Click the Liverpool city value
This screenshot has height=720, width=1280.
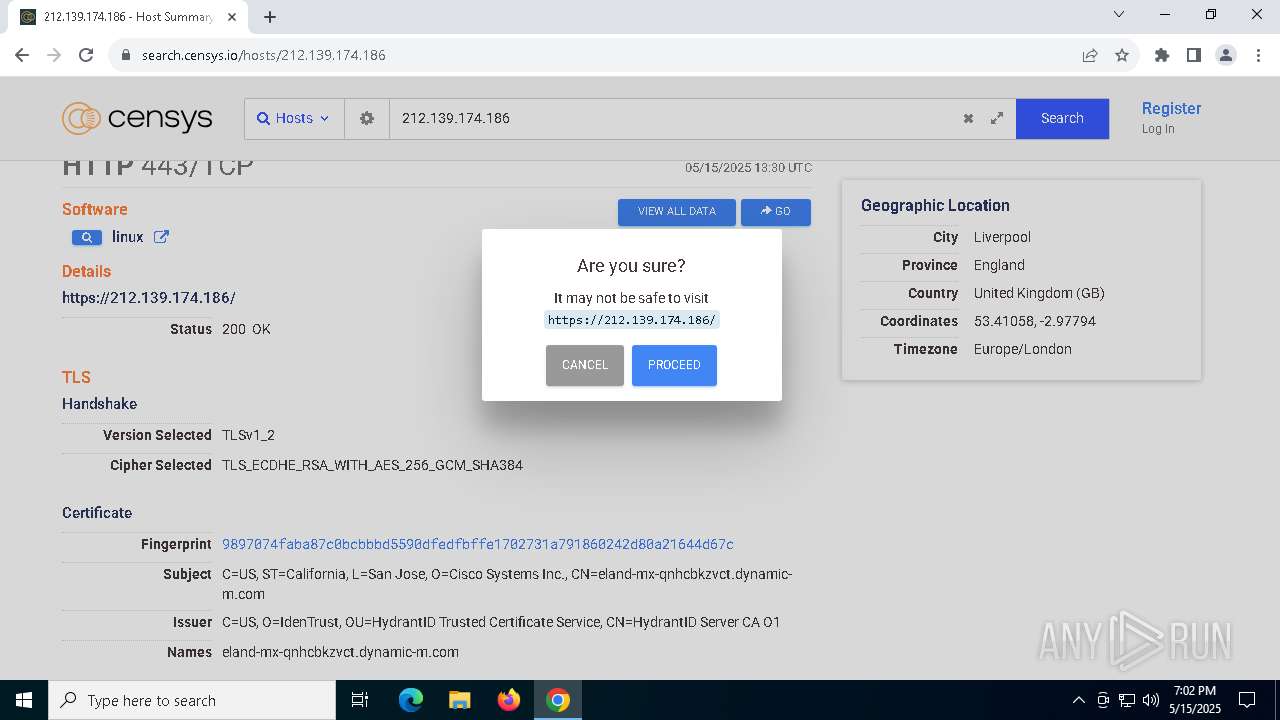click(1002, 237)
